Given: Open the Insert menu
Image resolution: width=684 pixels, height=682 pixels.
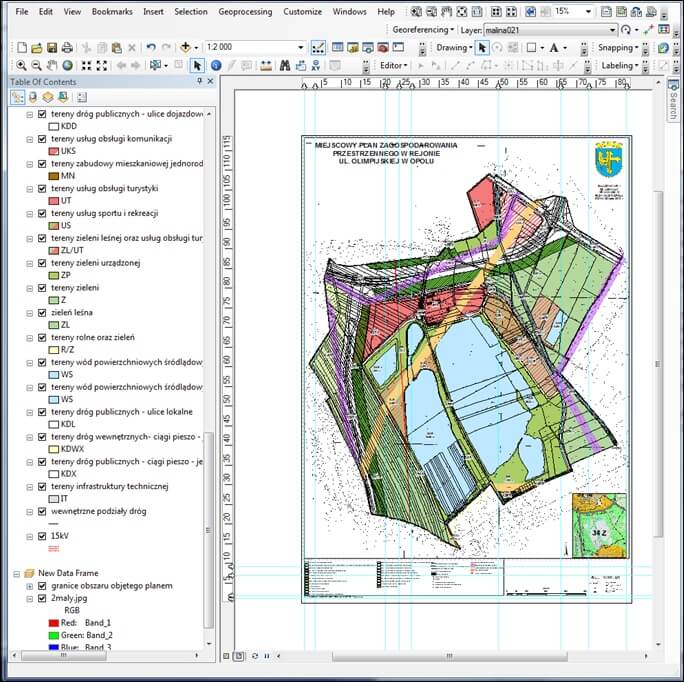Looking at the screenshot, I should pos(154,12).
